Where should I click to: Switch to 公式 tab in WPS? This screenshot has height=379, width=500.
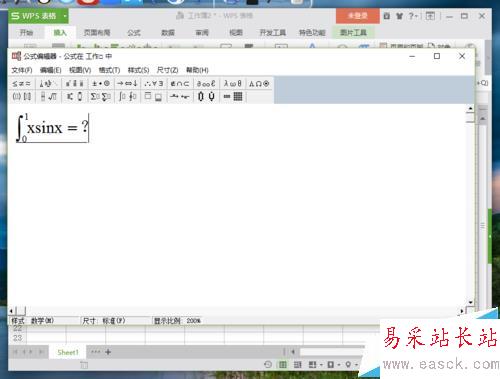[x=134, y=33]
